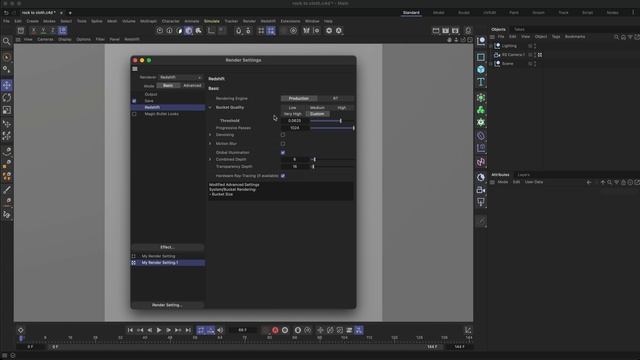This screenshot has height=360, width=640.
Task: Enable the Denoising checkbox
Action: (283, 135)
